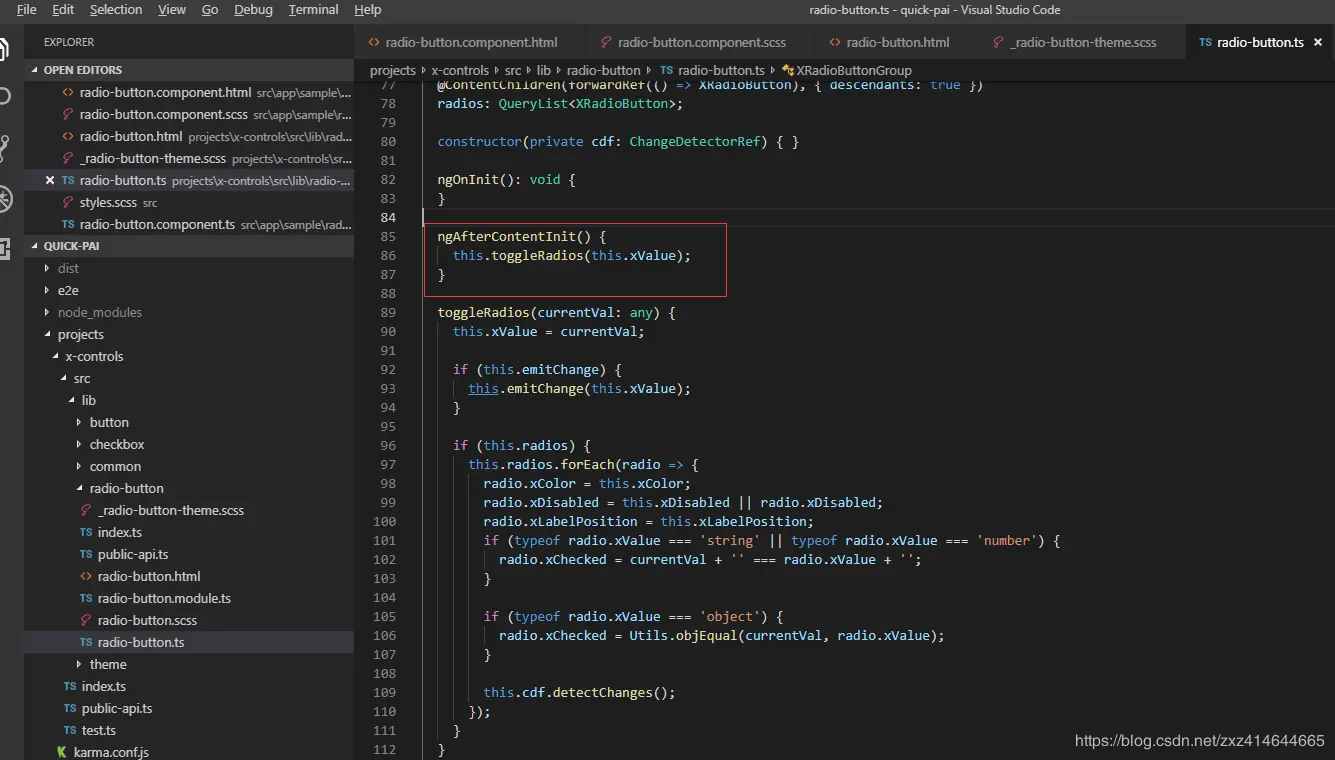Open the Source Control view
The width and height of the screenshot is (1335, 760).
point(5,148)
